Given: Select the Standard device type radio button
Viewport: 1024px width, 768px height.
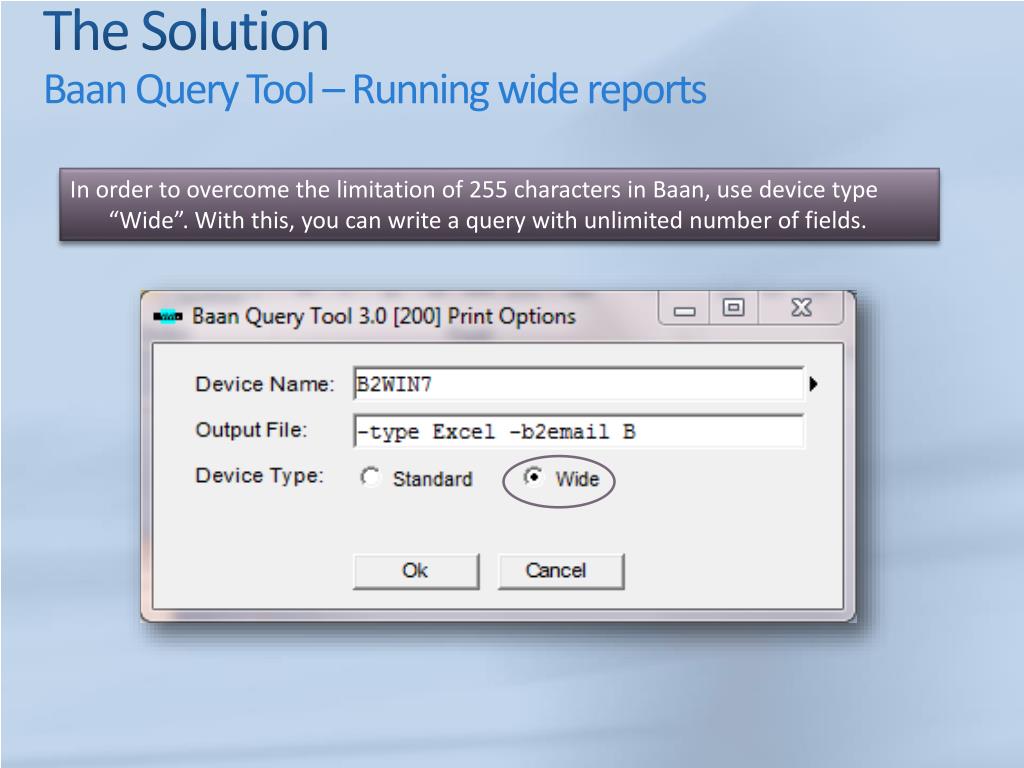Looking at the screenshot, I should pos(370,477).
